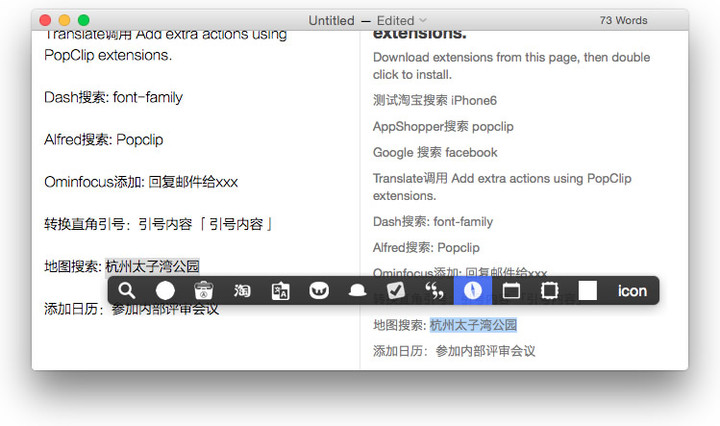Open map search via highlighted compass icon
The image size is (720, 426).
click(x=473, y=291)
